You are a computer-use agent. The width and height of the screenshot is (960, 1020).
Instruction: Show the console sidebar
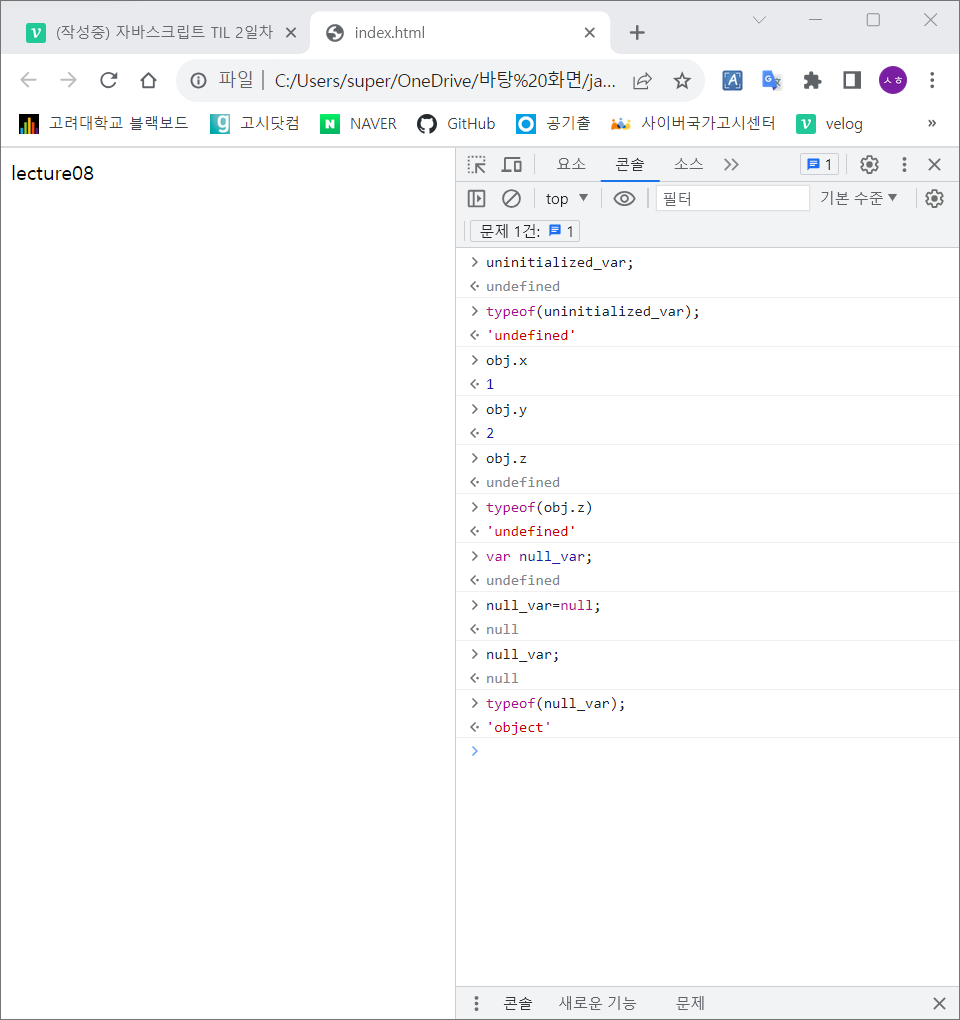pos(477,198)
